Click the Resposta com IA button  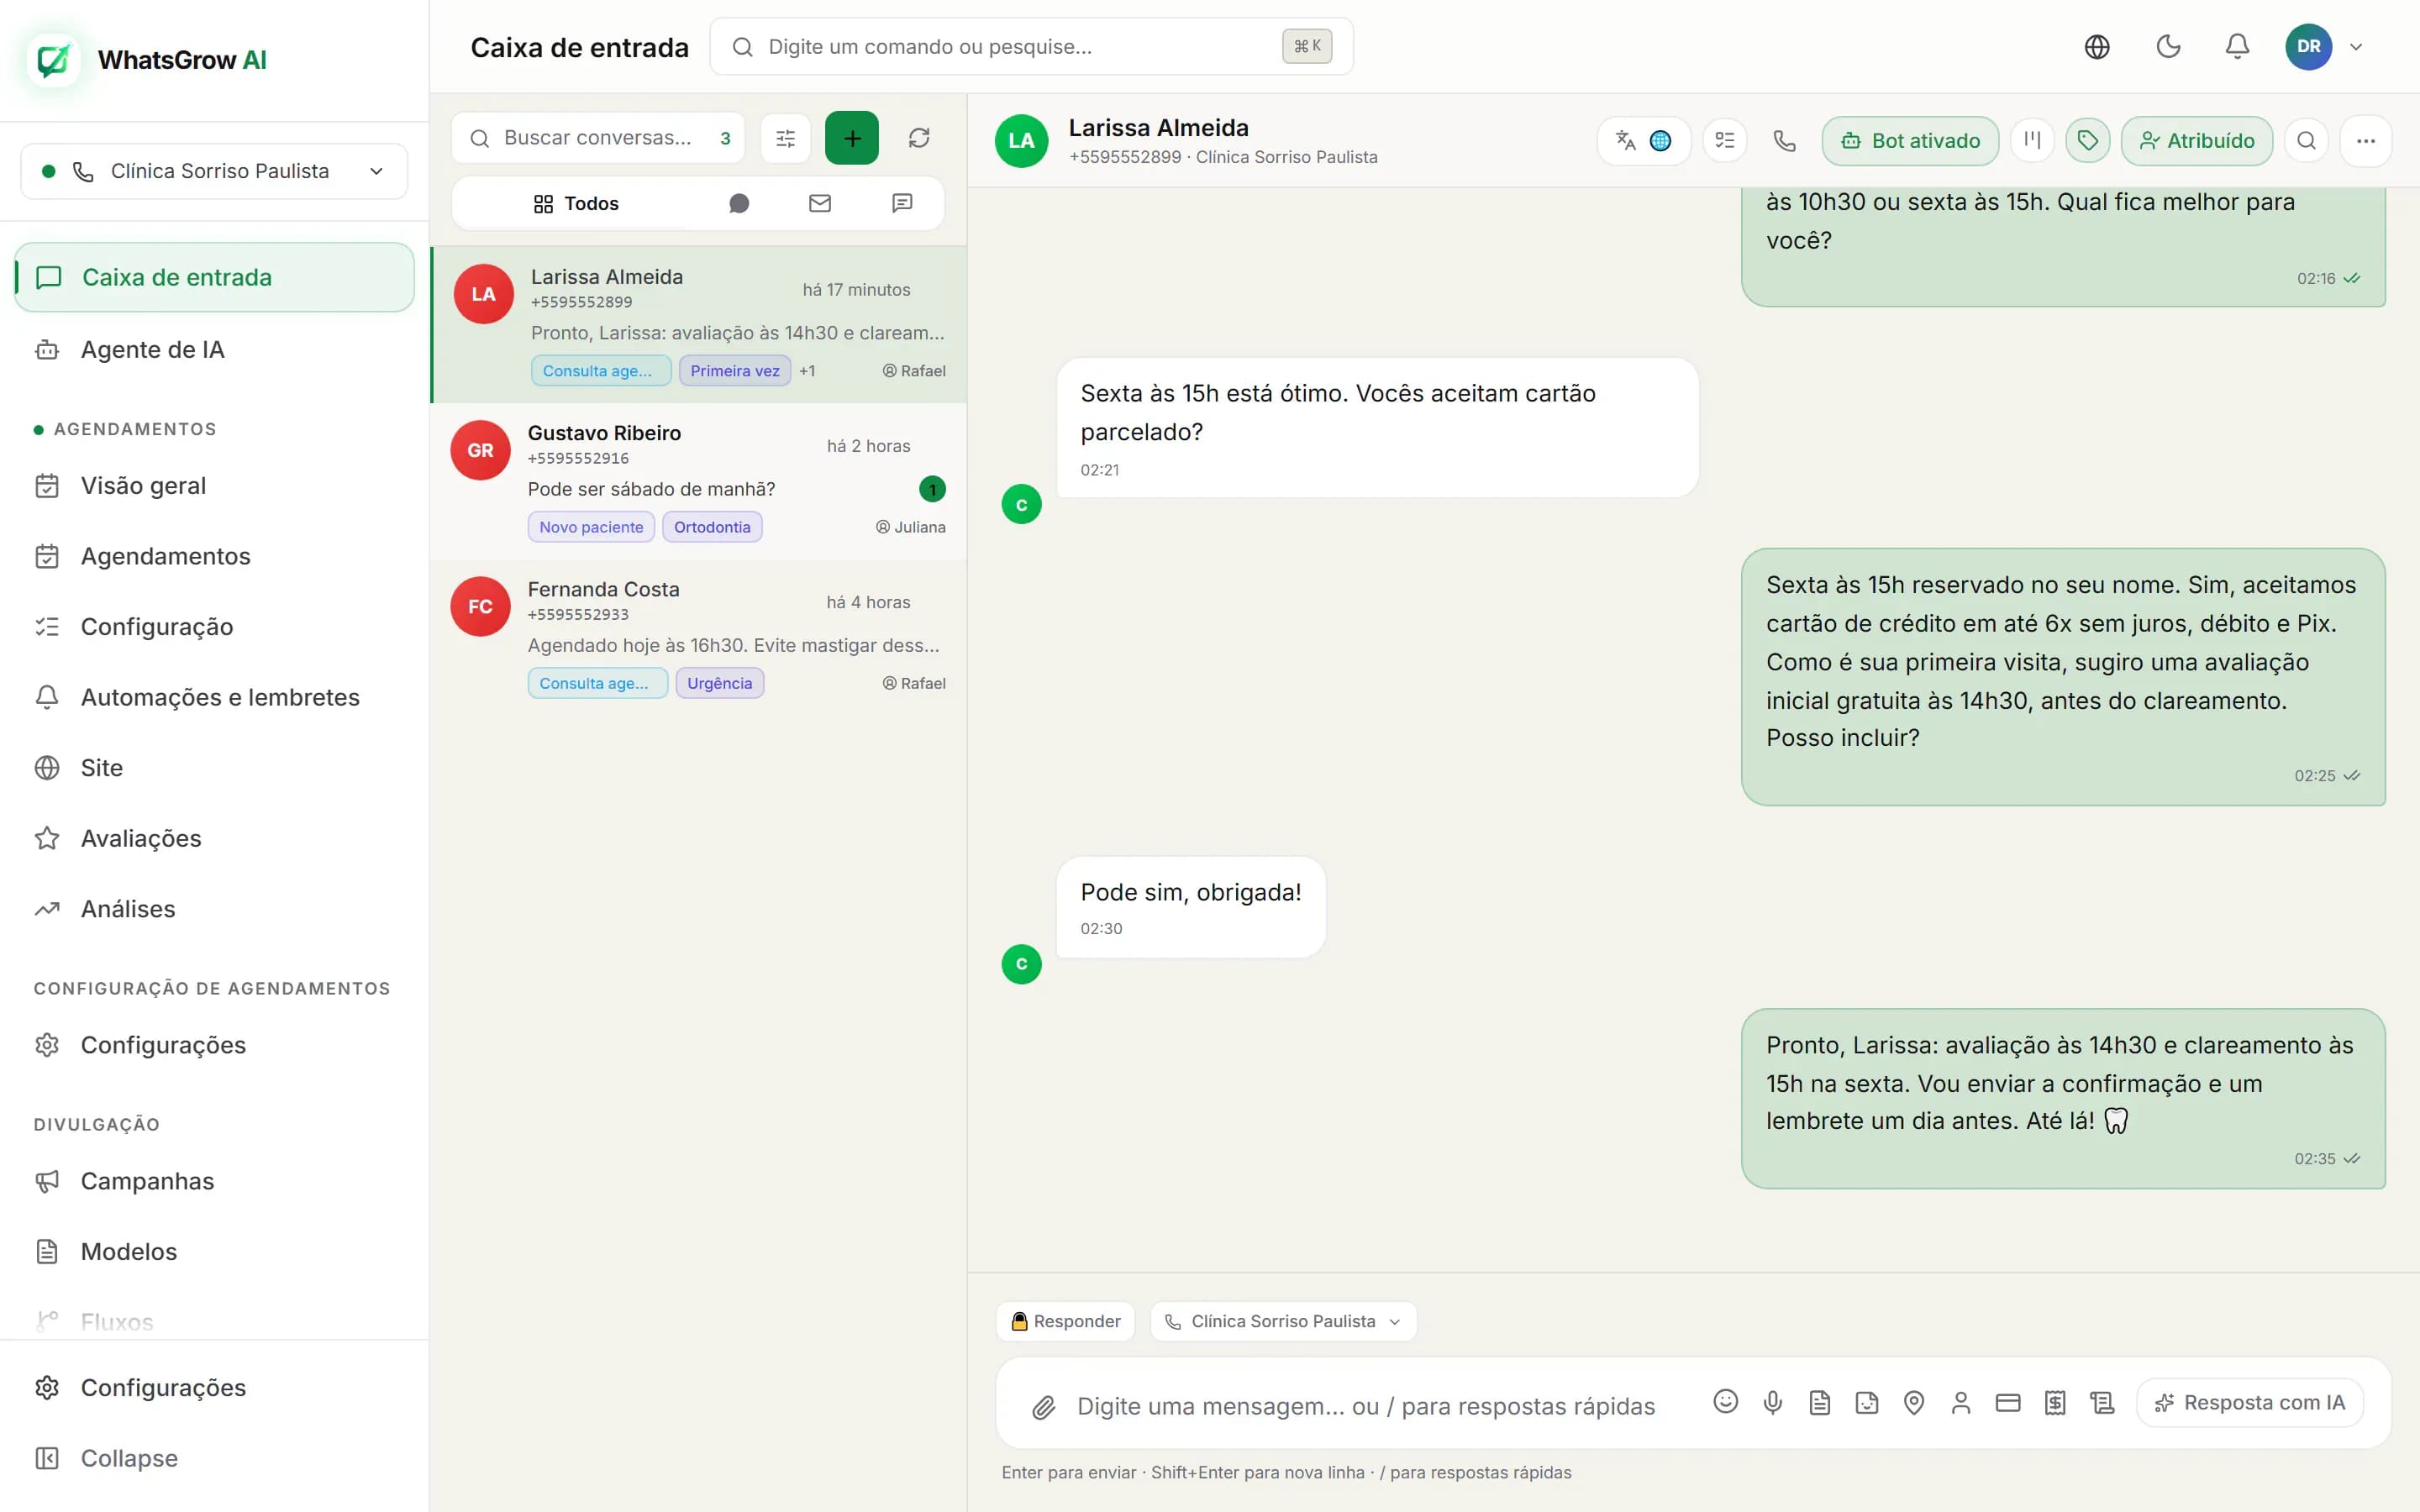click(x=2250, y=1402)
